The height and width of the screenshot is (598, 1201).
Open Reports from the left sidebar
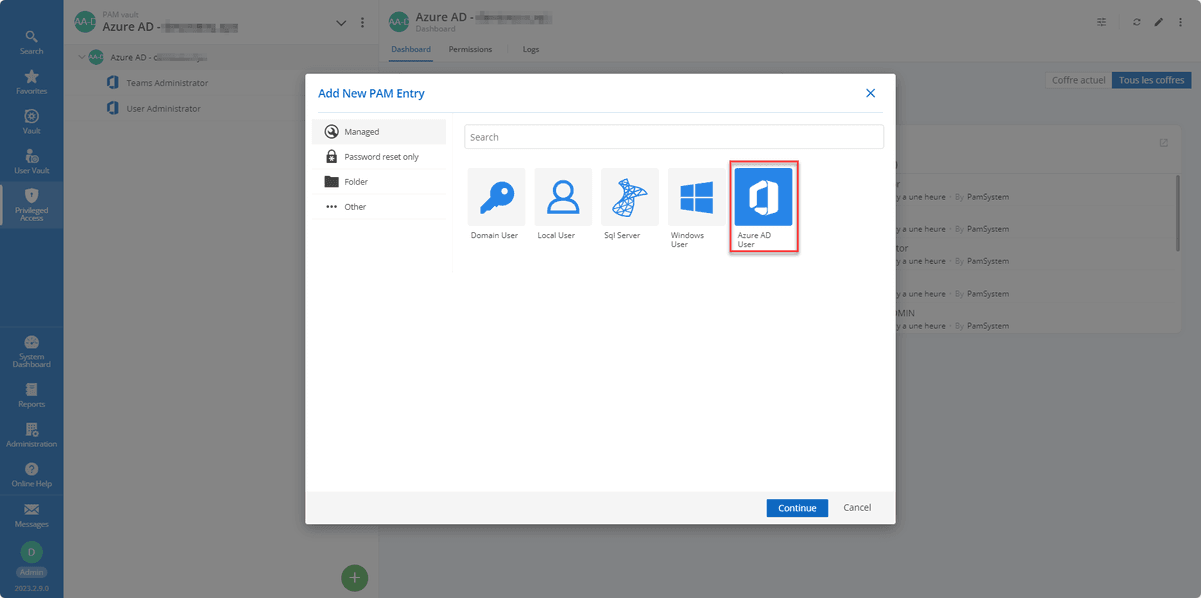click(x=31, y=394)
